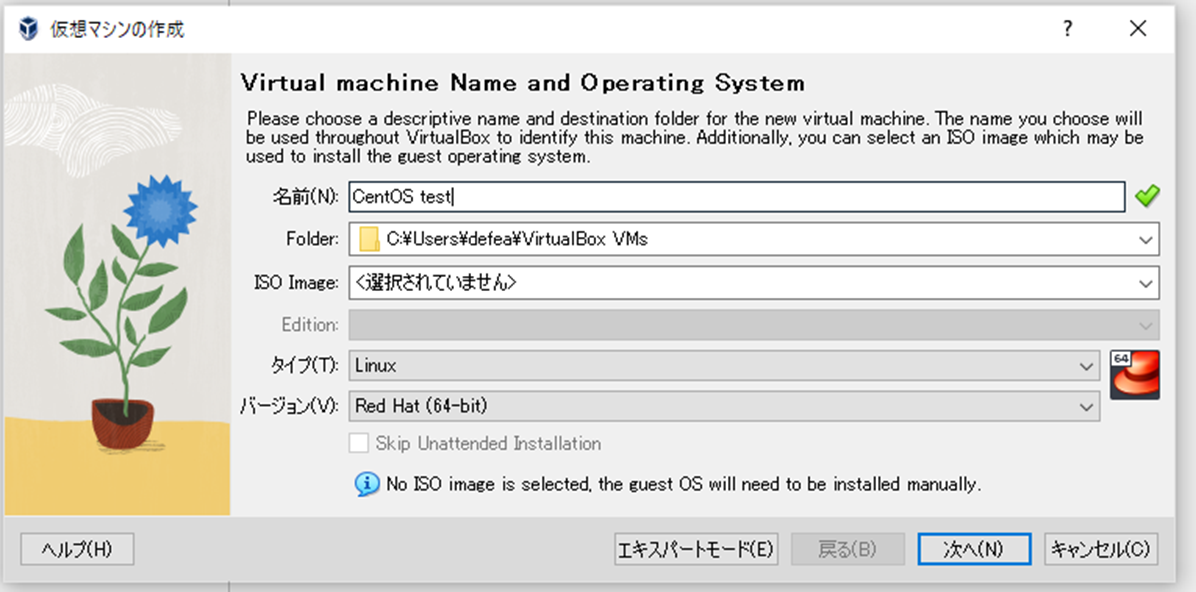
Task: Click the green checkmark beside name field
Action: click(x=1147, y=197)
